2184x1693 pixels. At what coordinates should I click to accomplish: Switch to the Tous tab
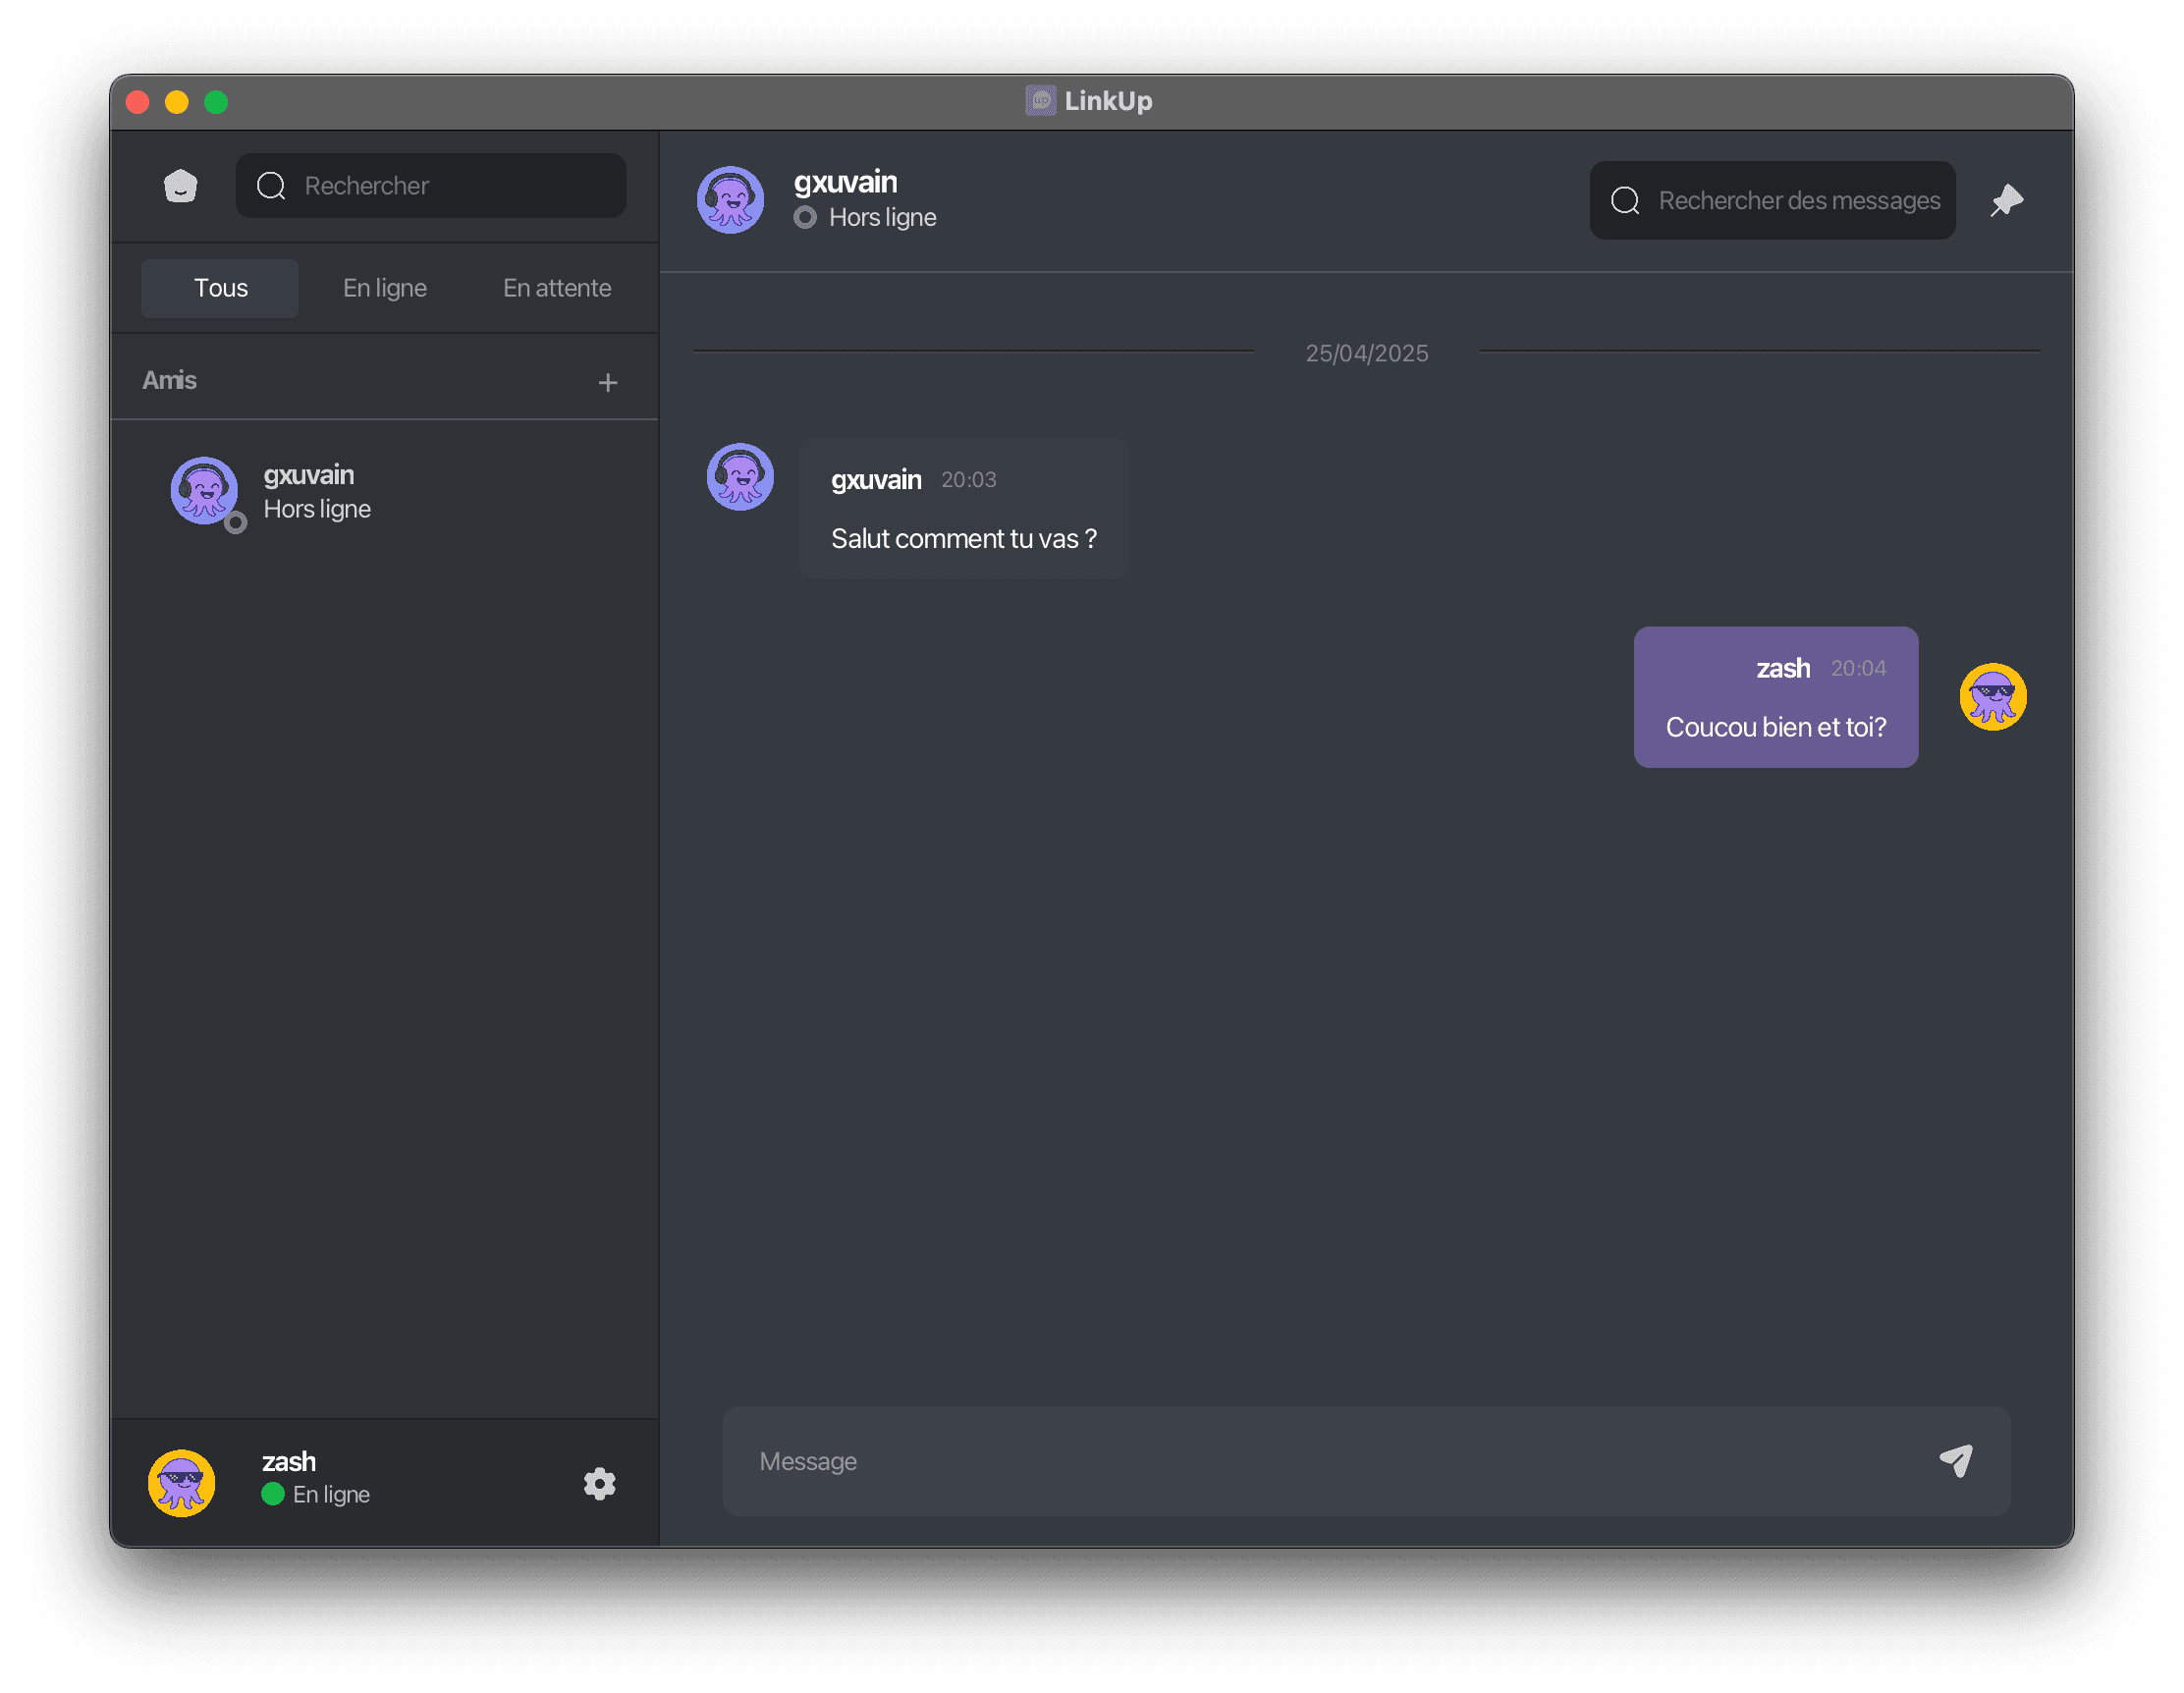(220, 288)
